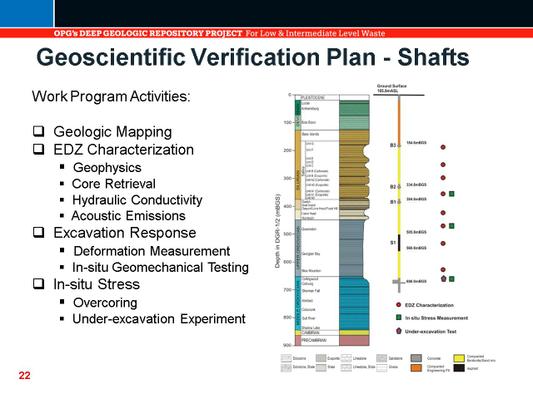Click the Hydraulic Conductivity bullet item
Viewport: 533px width, 399px height.
click(137, 200)
